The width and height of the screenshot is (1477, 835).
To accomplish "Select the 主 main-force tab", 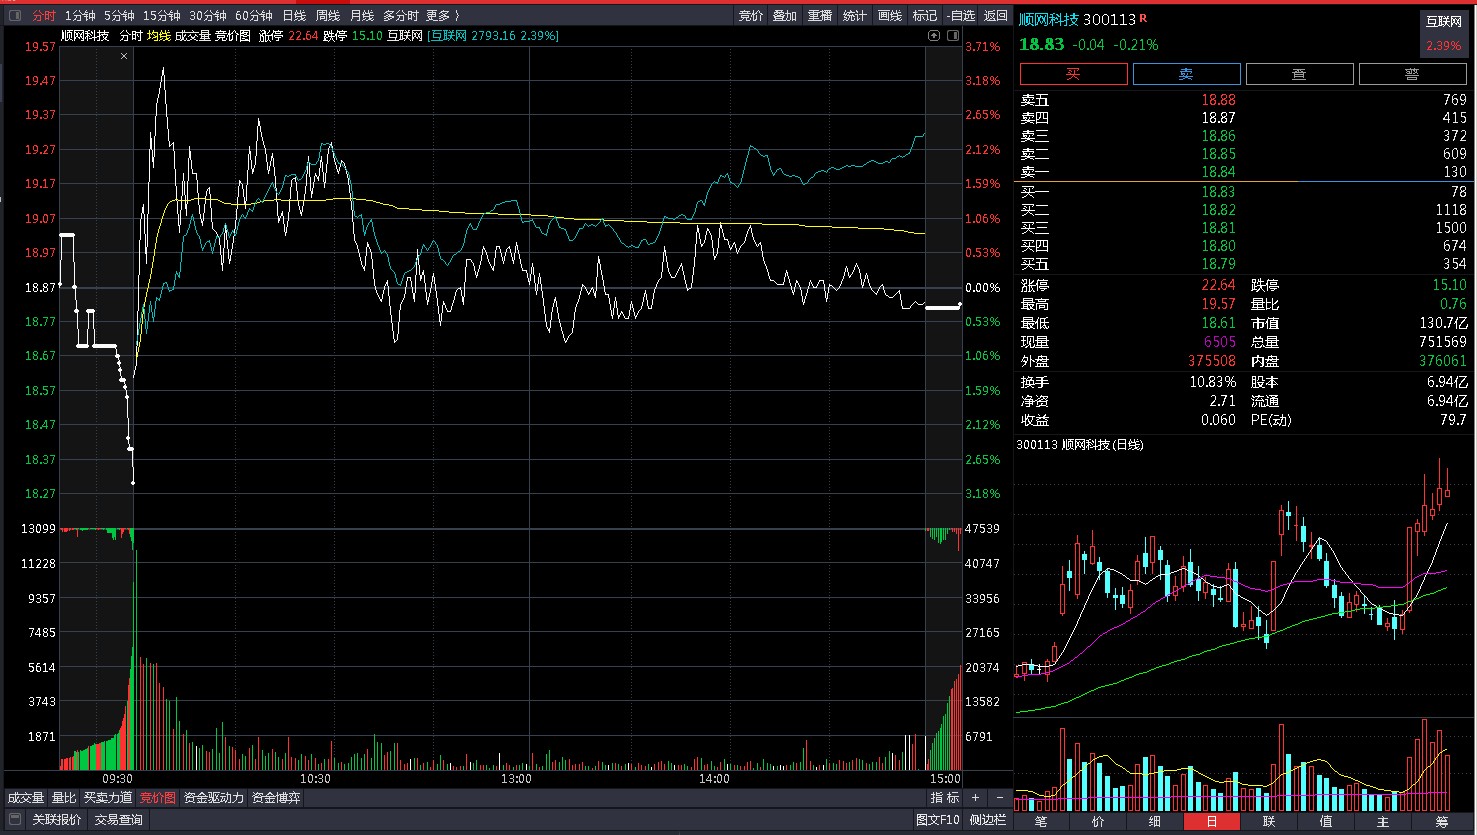I will pyautogui.click(x=1383, y=822).
